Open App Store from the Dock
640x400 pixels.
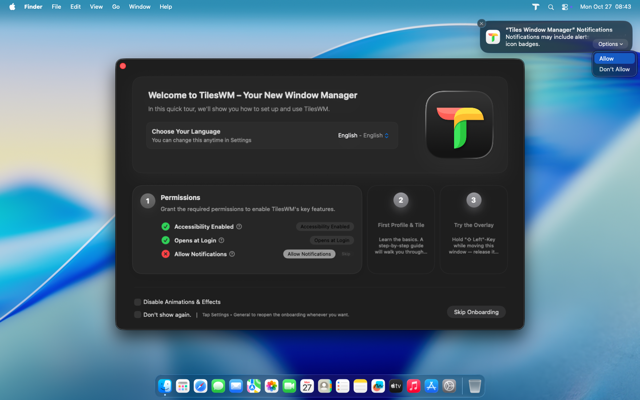tap(431, 386)
